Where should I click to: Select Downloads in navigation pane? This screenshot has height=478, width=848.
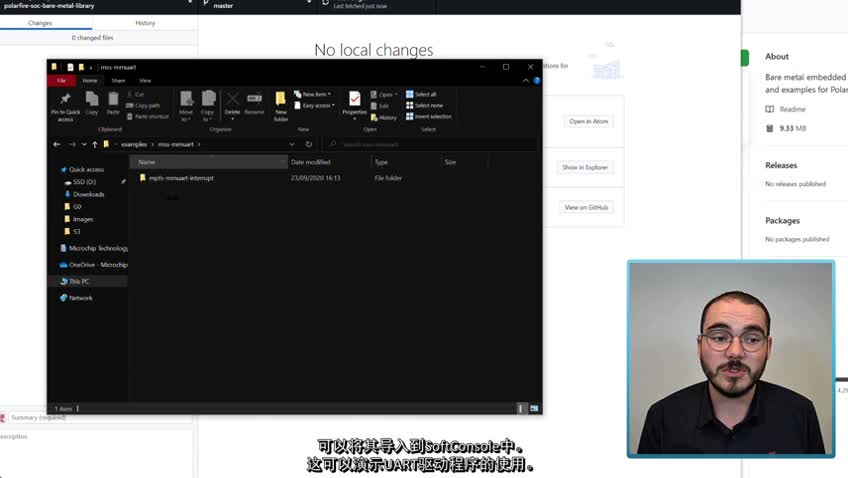(88, 194)
